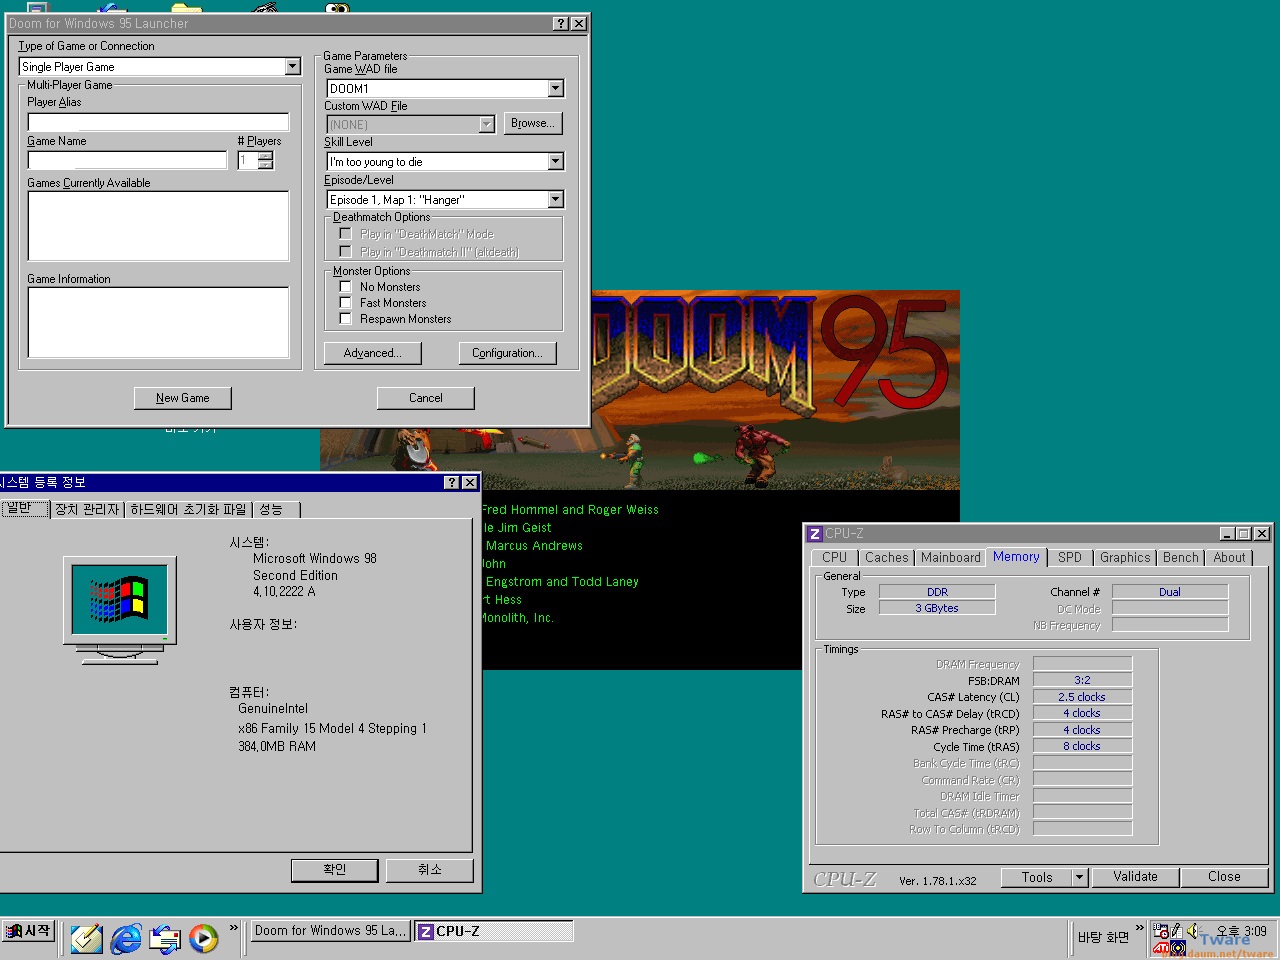Click the Show Desktop quick launch icon
This screenshot has height=960, width=1280.
86,938
